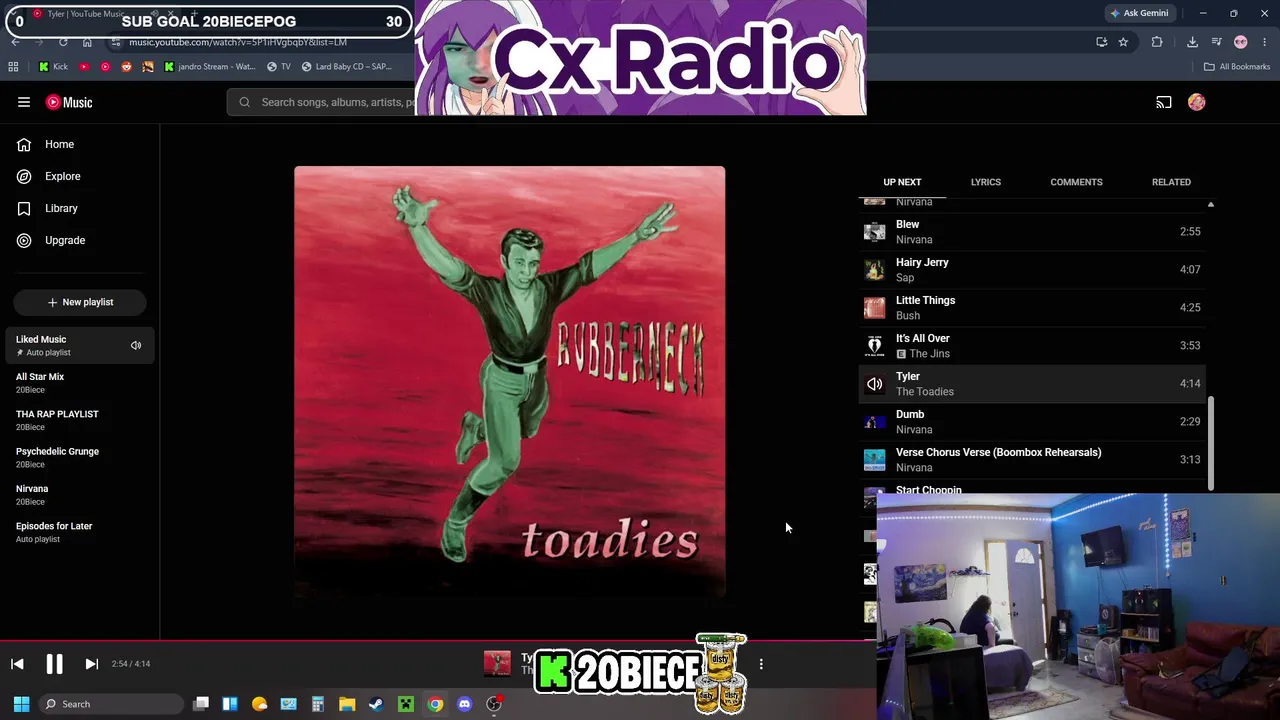Open the All Star Mix playlist
Screen dimensions: 1280x720
pyautogui.click(x=80, y=383)
